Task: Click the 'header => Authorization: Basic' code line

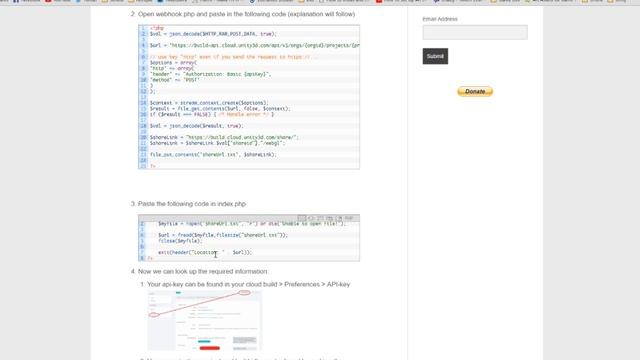Action: coord(210,74)
